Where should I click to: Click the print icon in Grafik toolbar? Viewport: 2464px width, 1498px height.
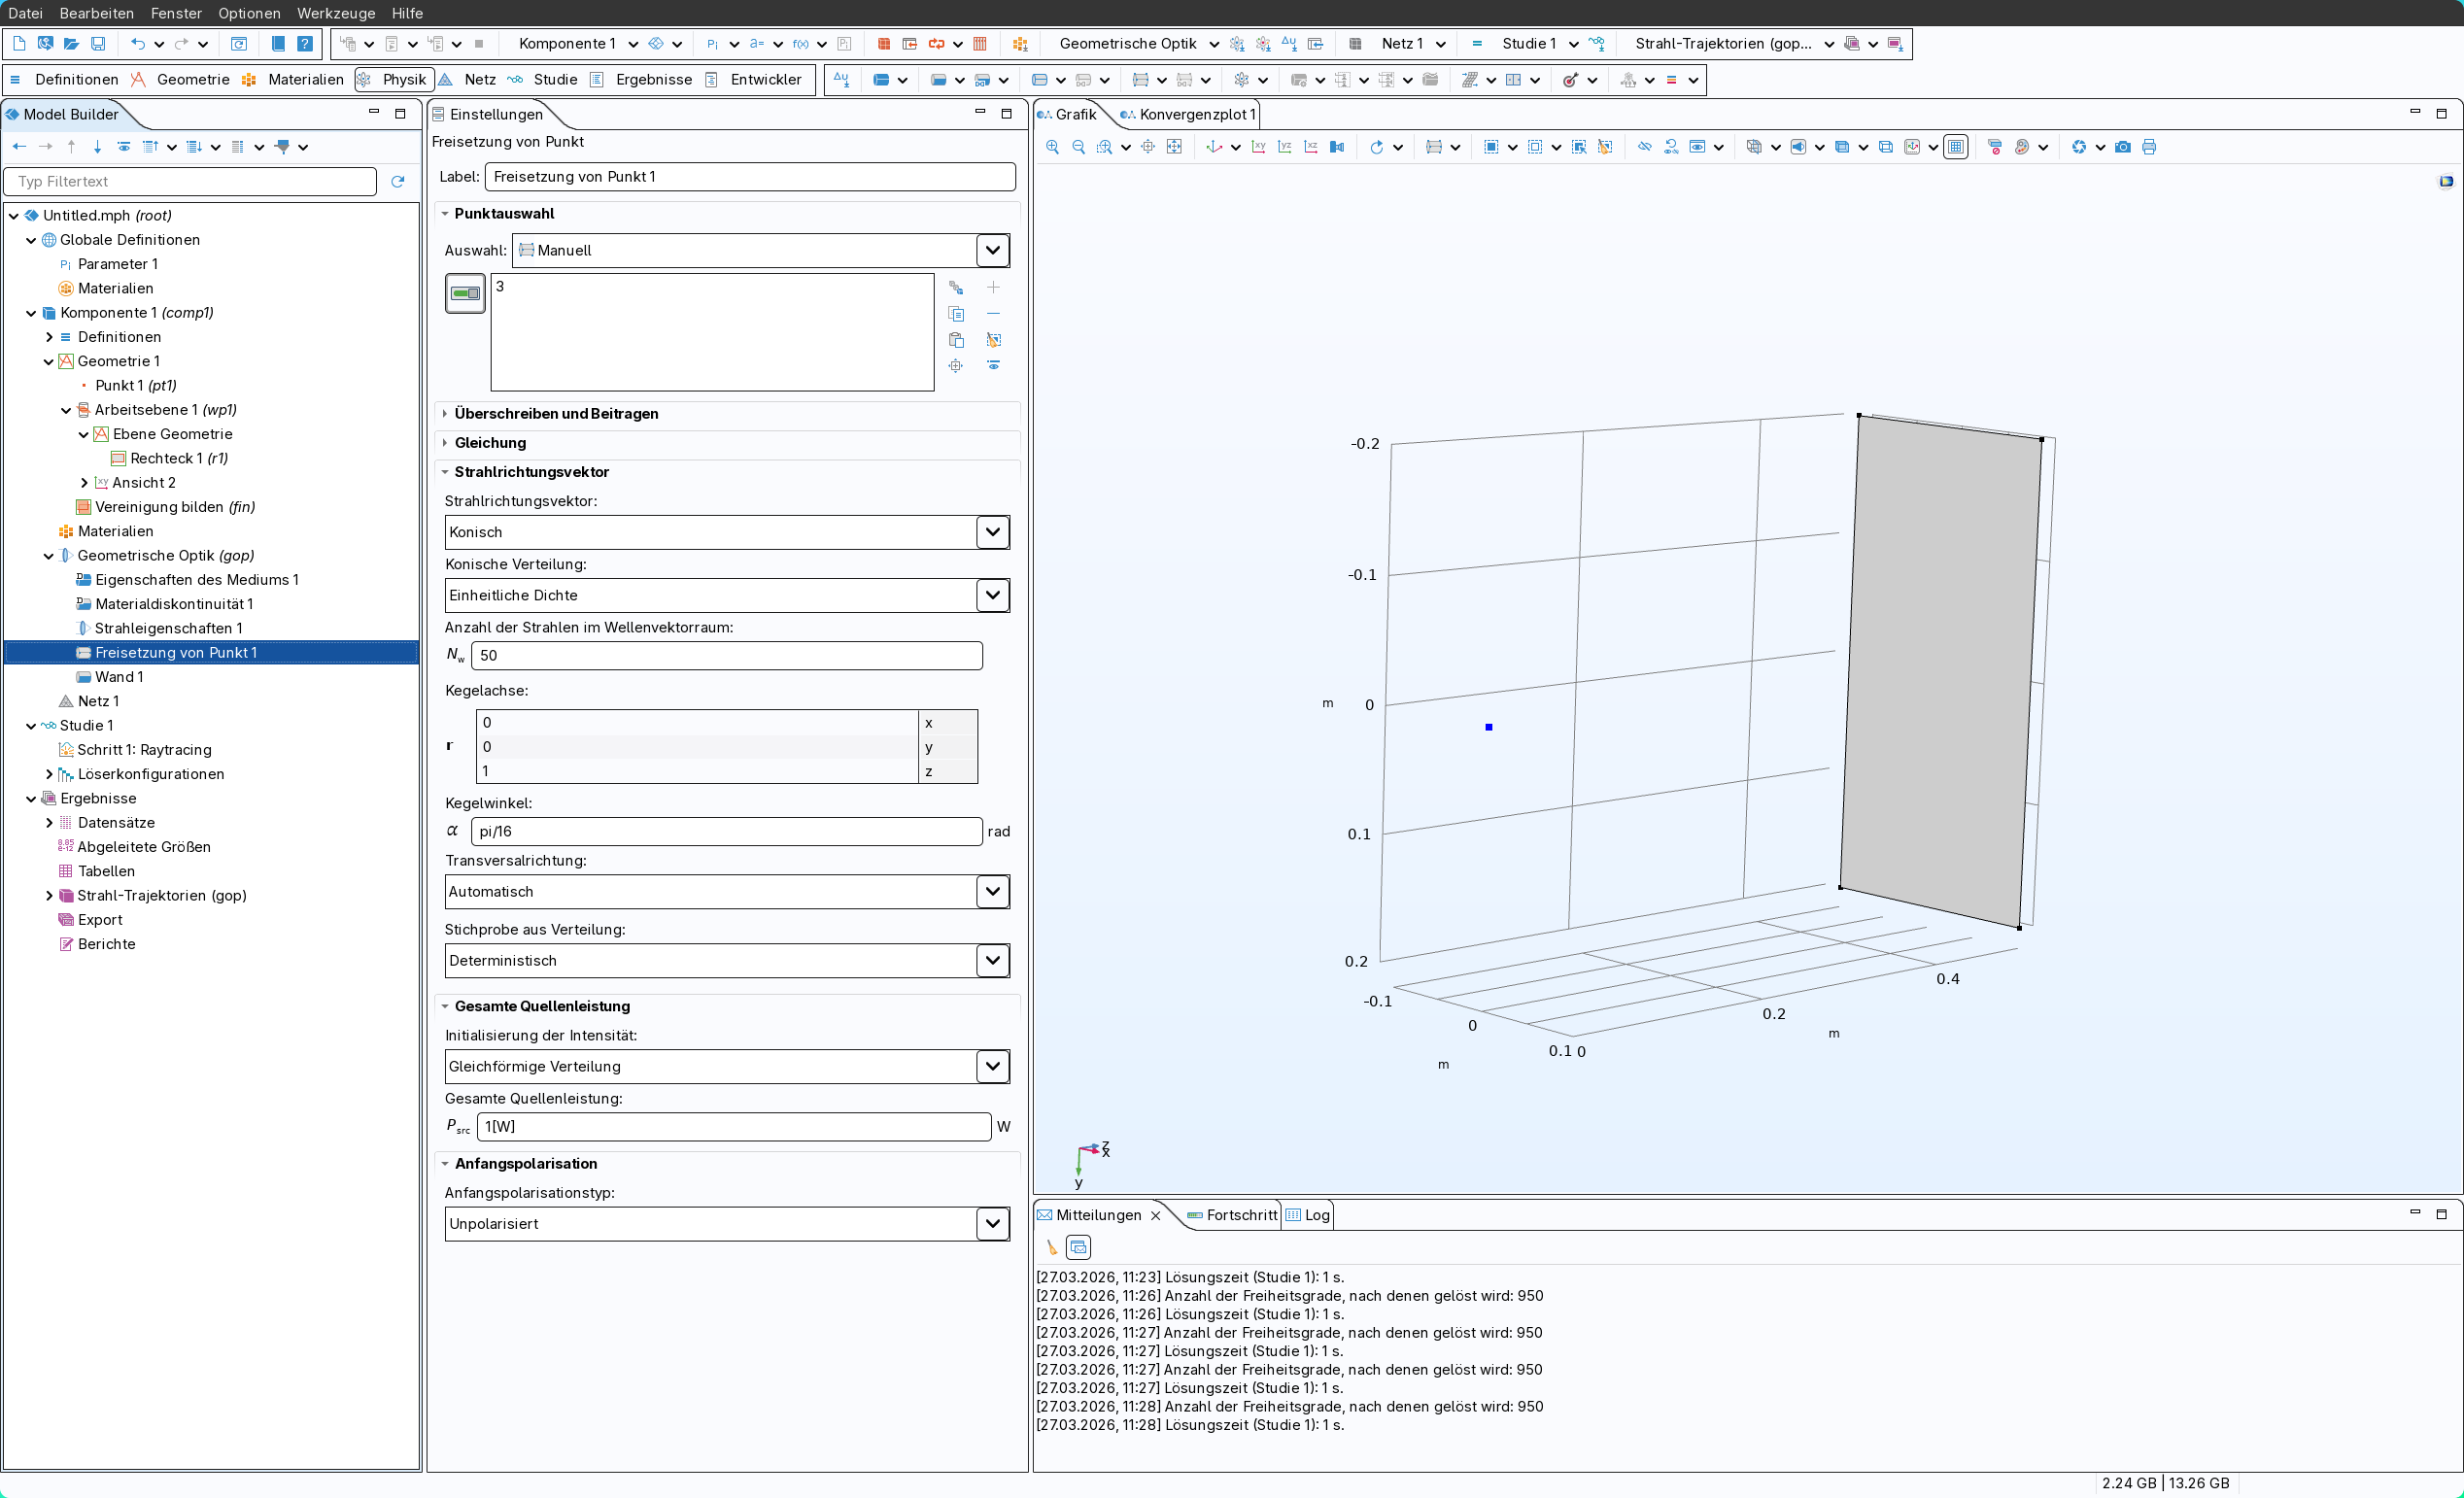2149,147
